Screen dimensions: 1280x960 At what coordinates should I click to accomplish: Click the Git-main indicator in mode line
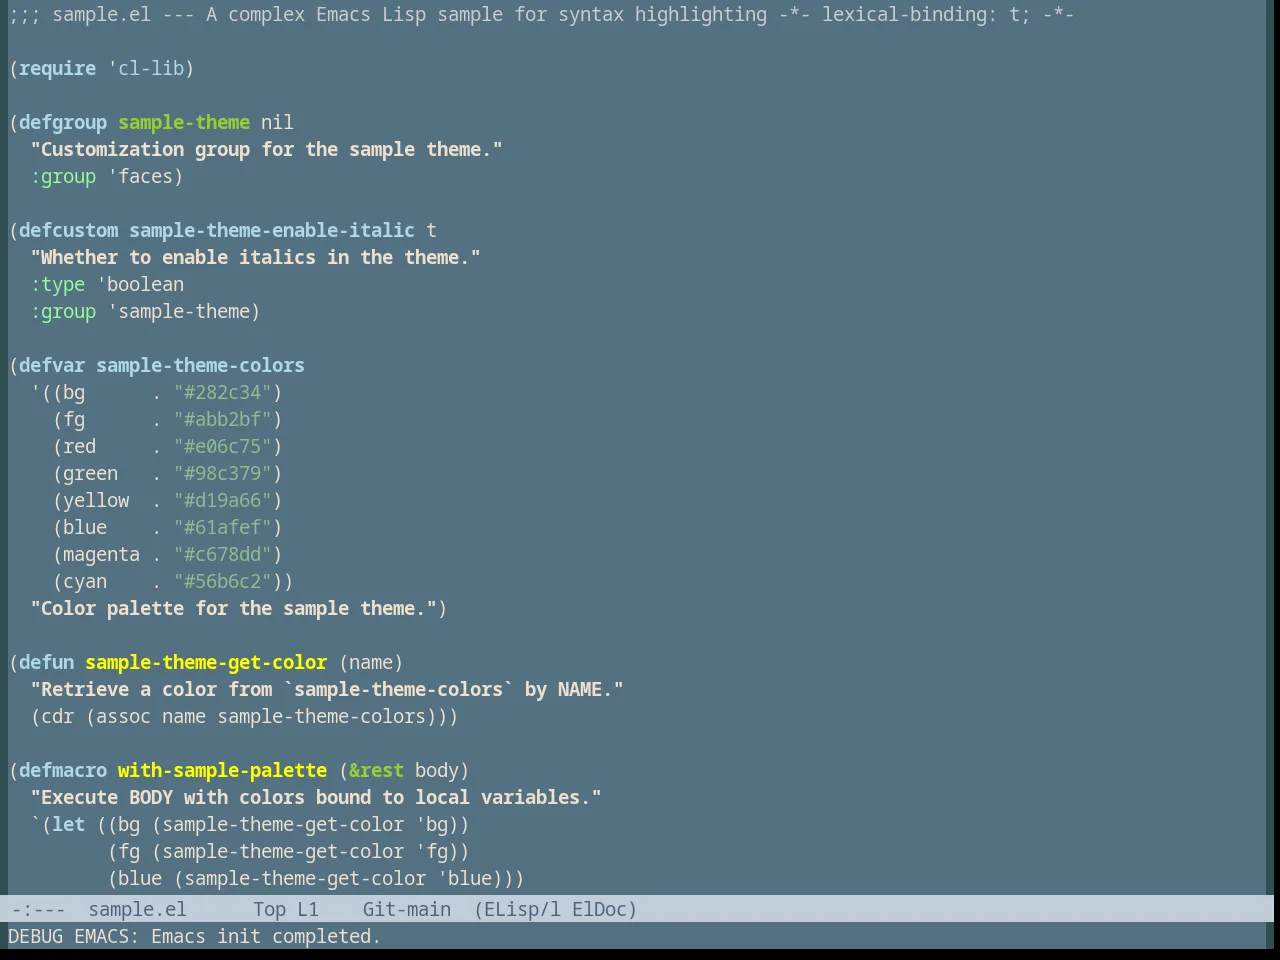click(x=406, y=909)
